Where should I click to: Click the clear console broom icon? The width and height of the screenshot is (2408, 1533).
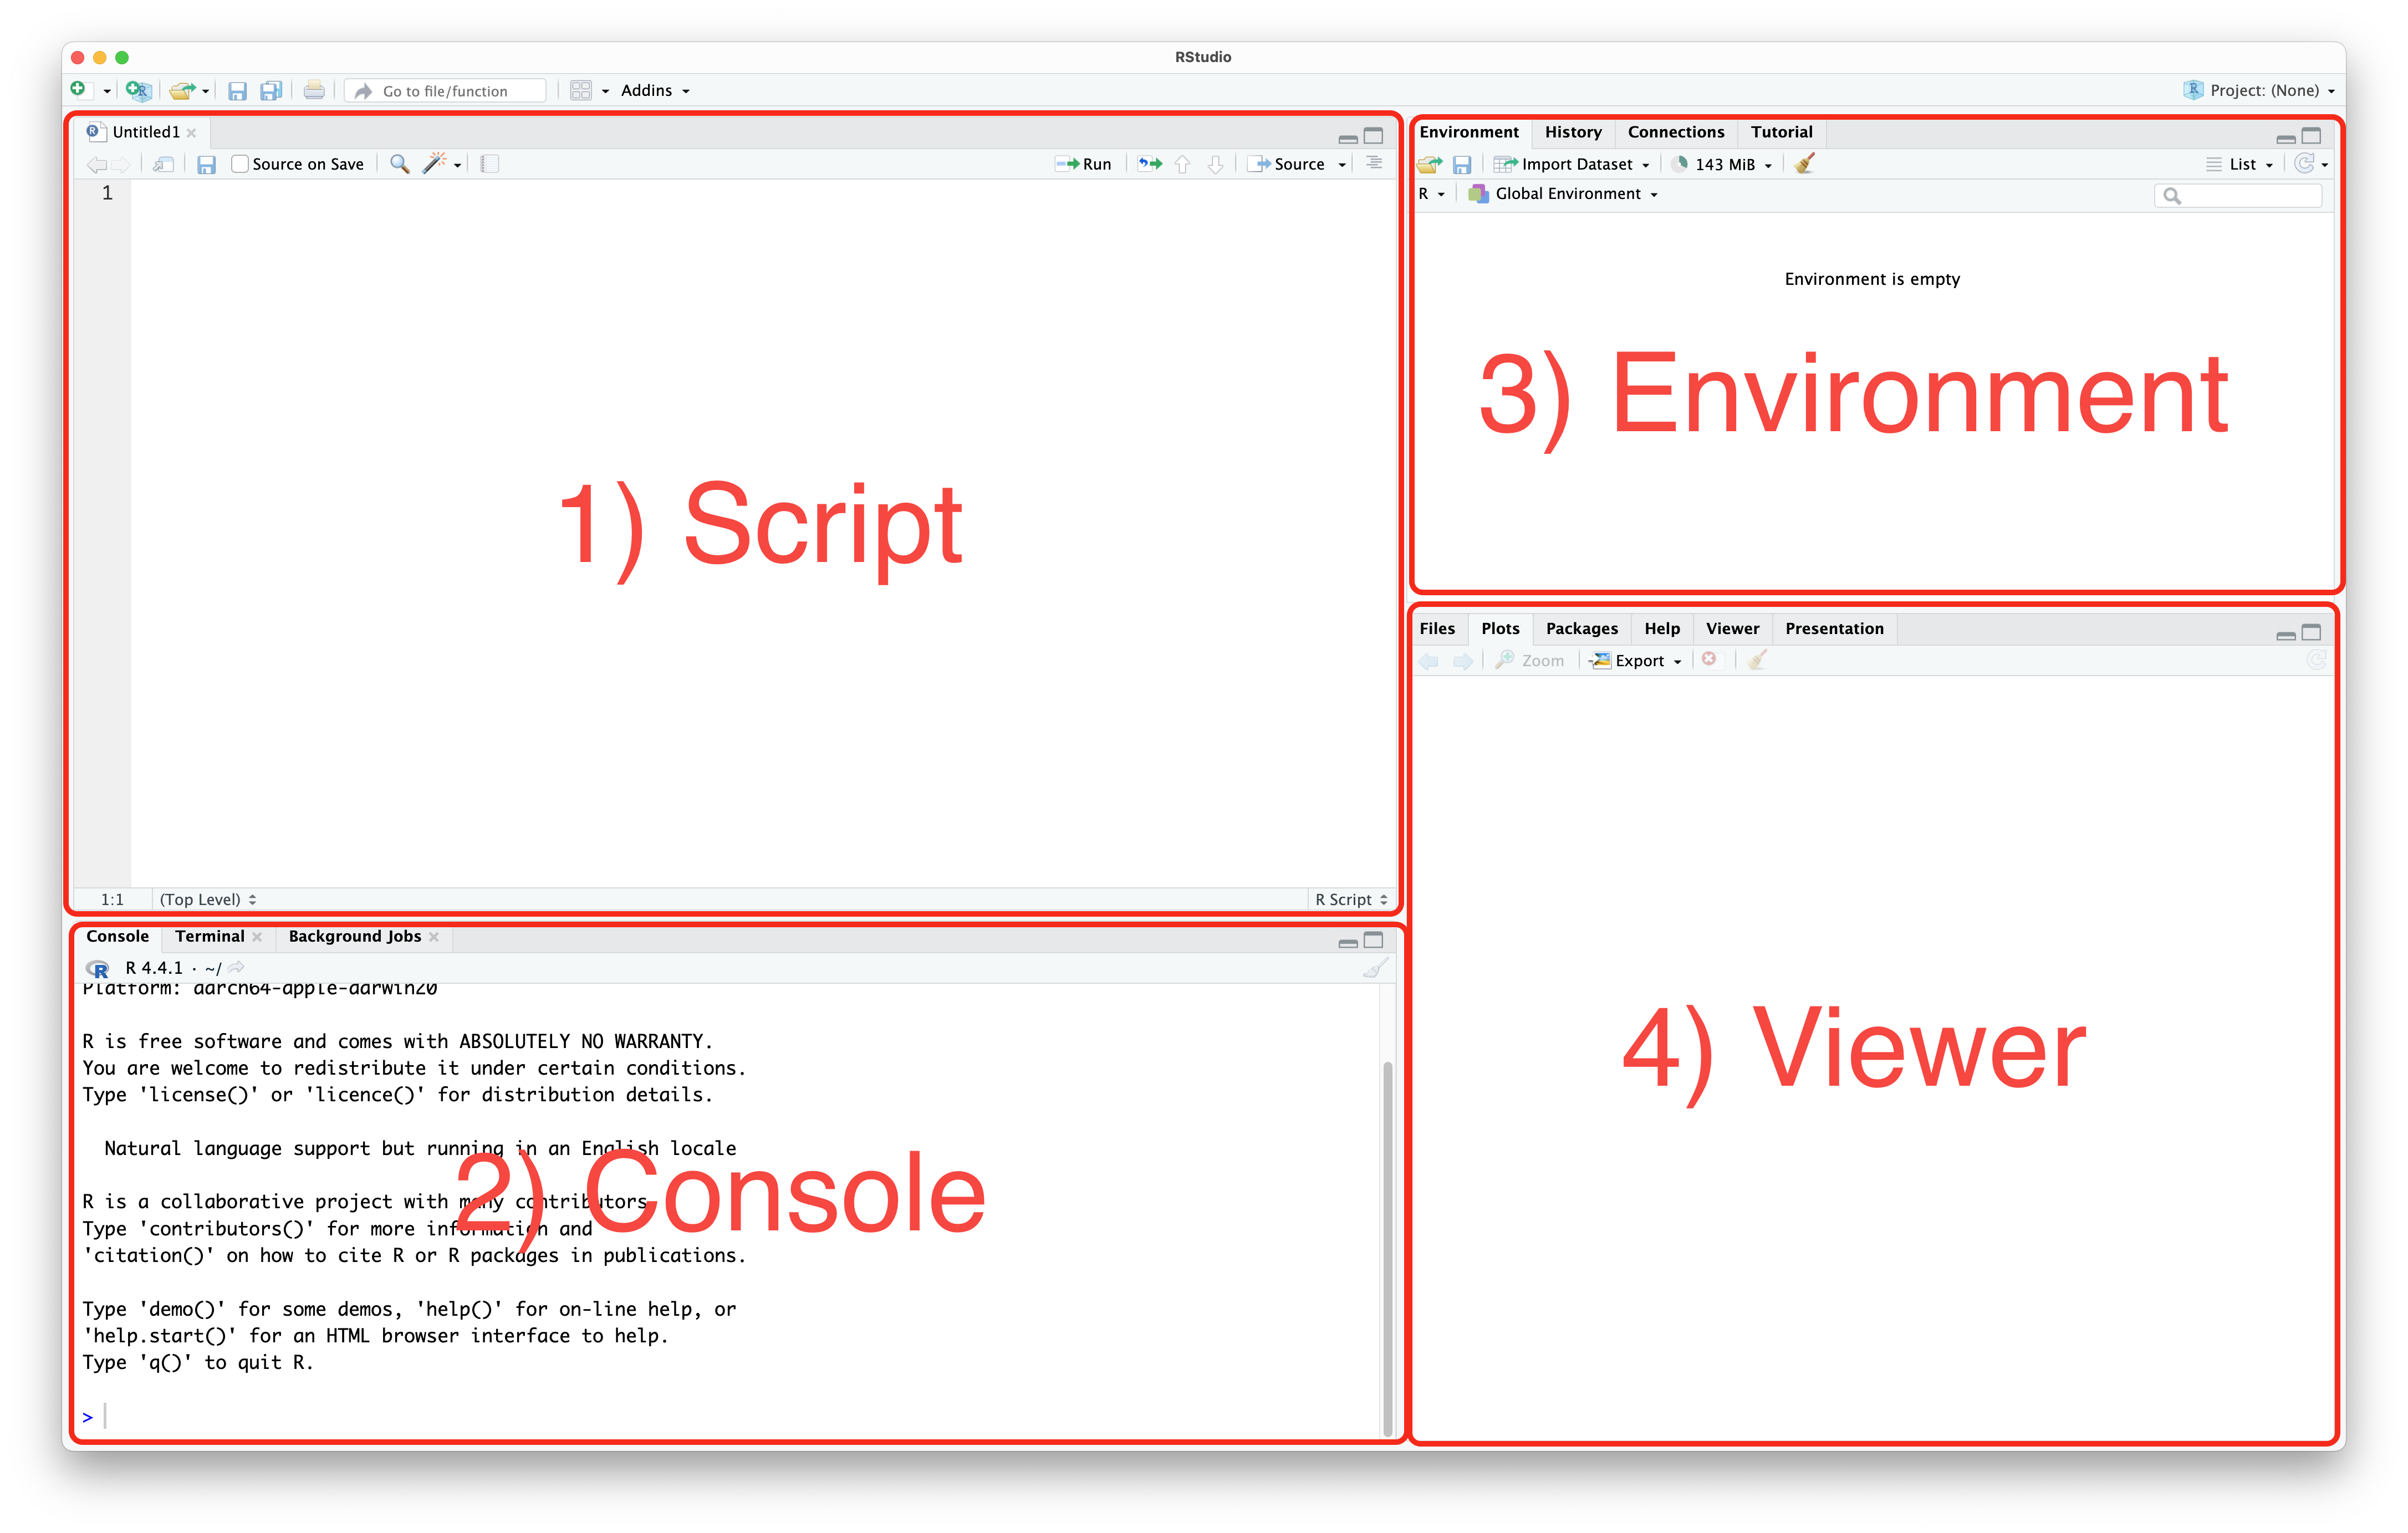tap(1376, 968)
